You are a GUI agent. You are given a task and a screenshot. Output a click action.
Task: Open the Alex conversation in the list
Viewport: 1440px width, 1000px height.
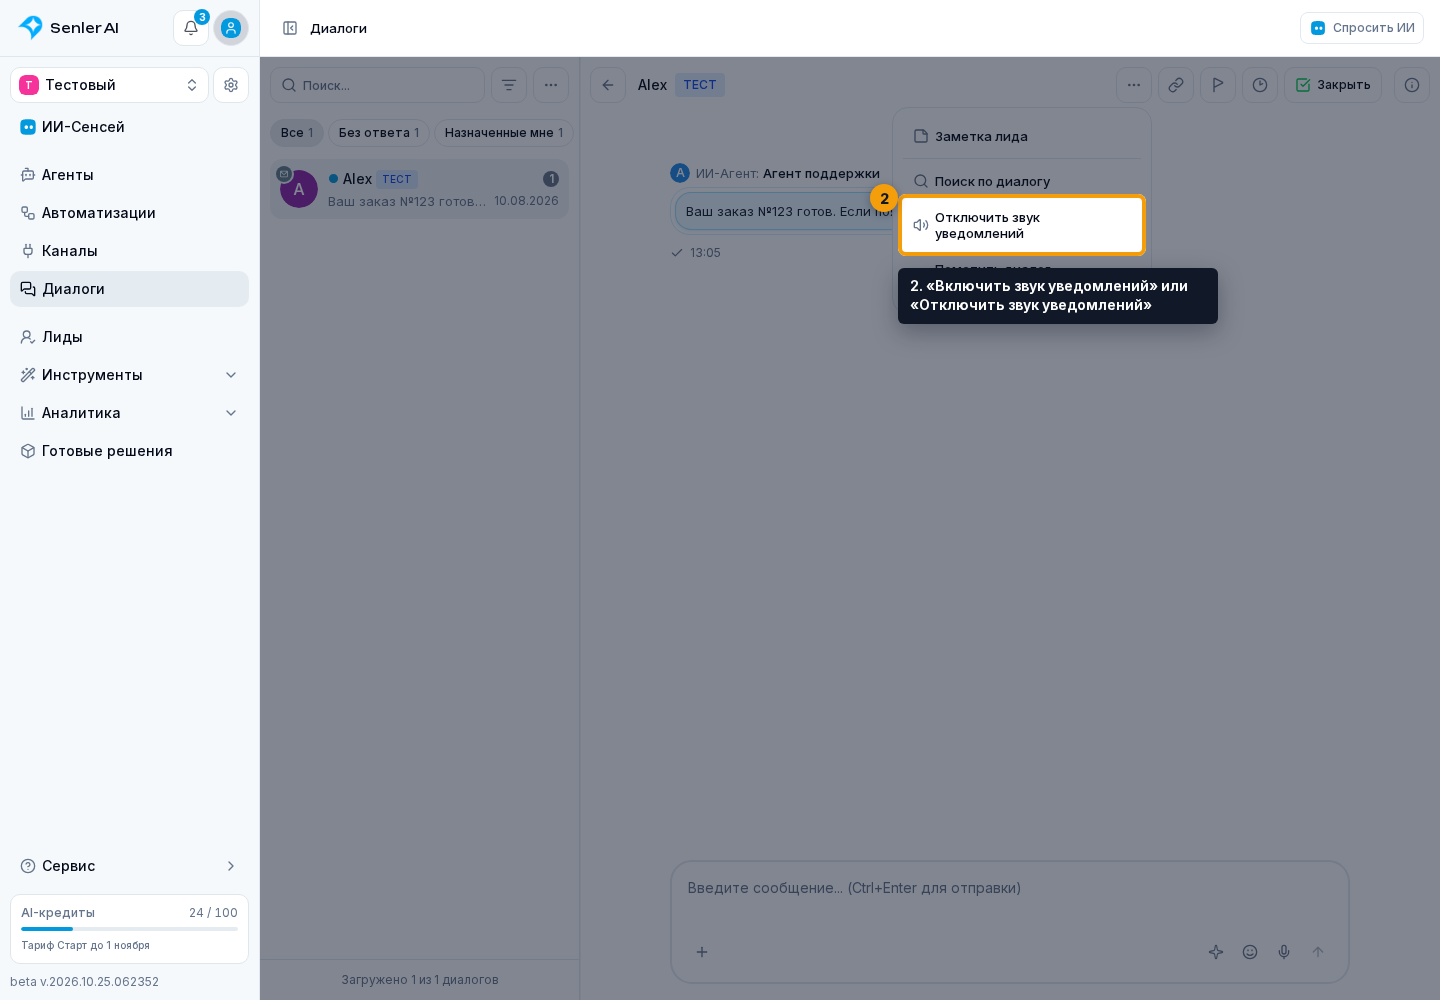(420, 189)
